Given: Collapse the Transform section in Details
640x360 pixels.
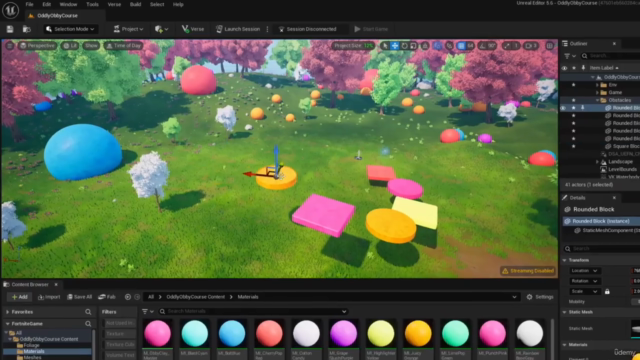Looking at the screenshot, I should click(x=565, y=260).
